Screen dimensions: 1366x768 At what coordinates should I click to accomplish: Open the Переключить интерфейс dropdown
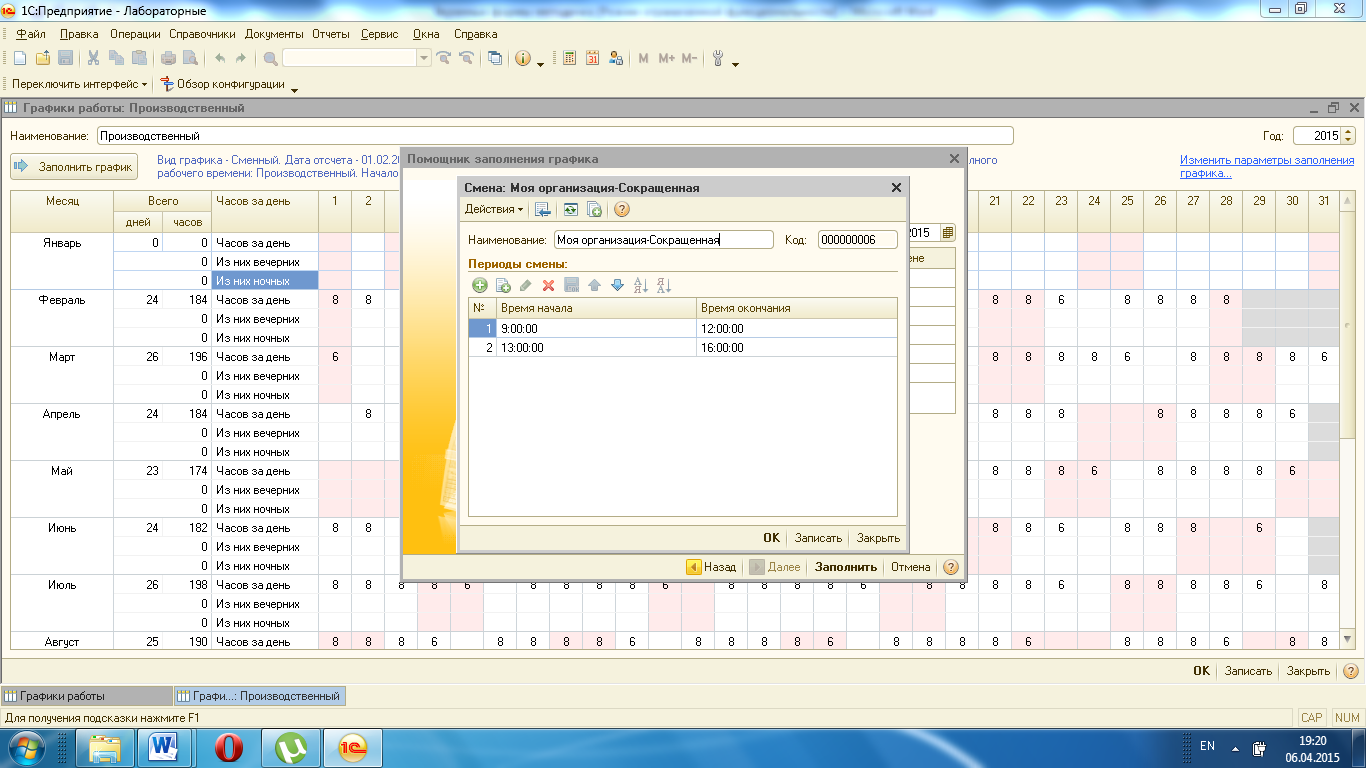[79, 84]
